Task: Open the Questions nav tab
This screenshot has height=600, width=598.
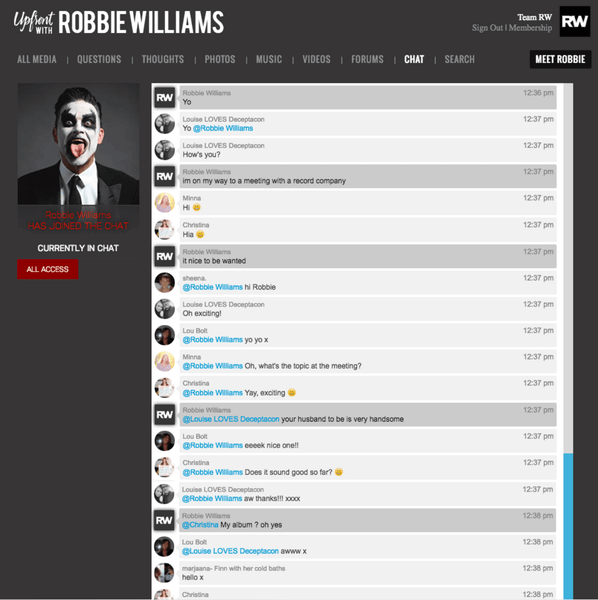Action: tap(99, 59)
